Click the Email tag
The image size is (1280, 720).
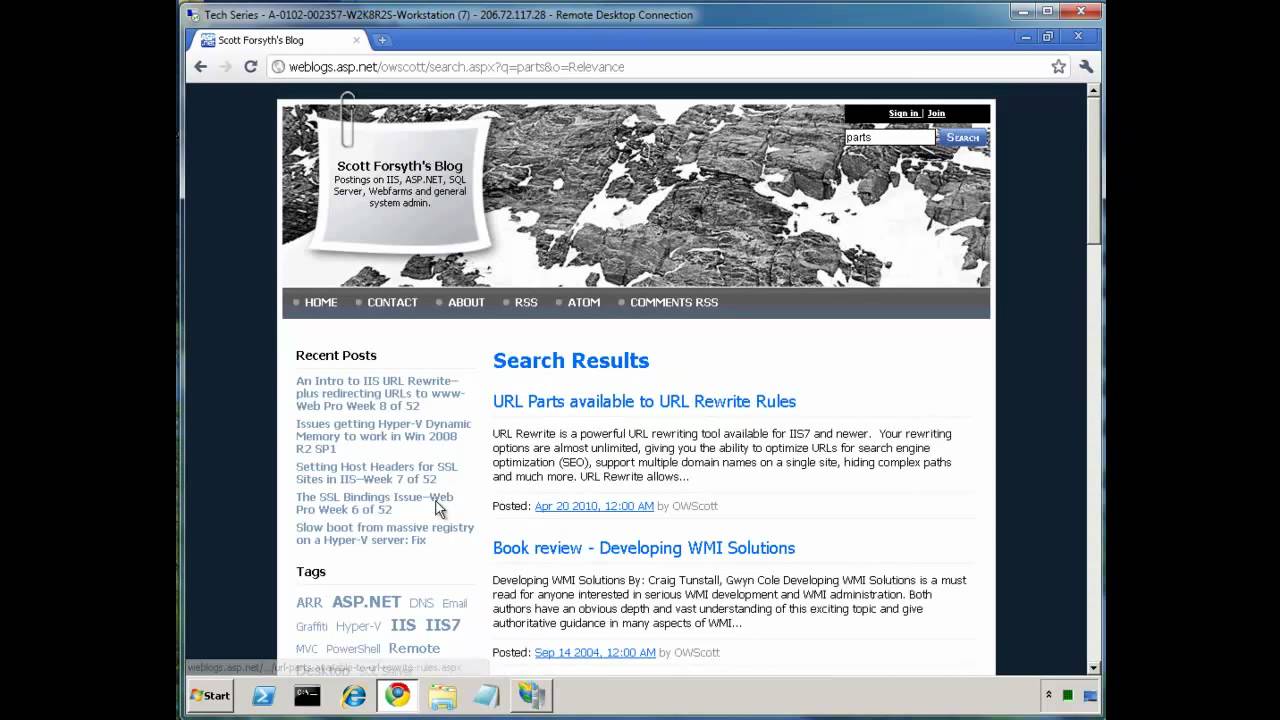(x=454, y=603)
